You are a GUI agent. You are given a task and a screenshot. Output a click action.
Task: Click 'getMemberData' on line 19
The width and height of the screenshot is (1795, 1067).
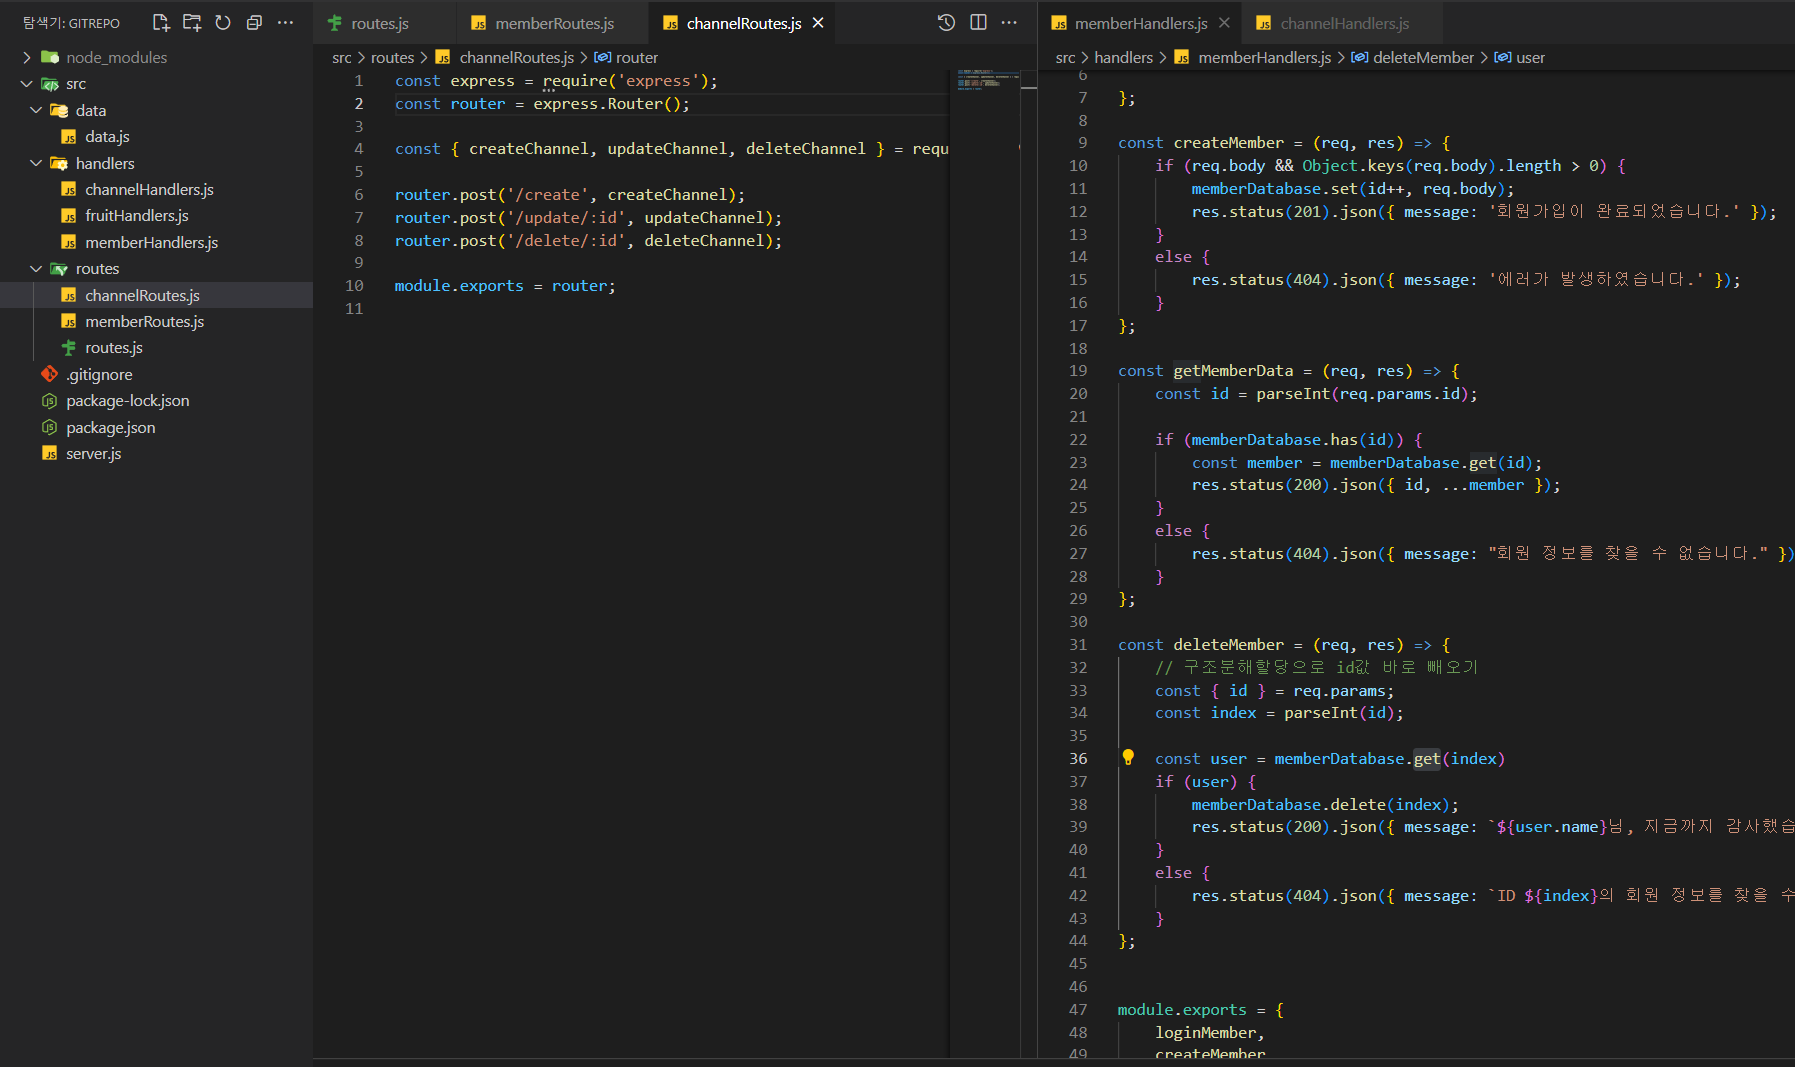[x=1233, y=370]
